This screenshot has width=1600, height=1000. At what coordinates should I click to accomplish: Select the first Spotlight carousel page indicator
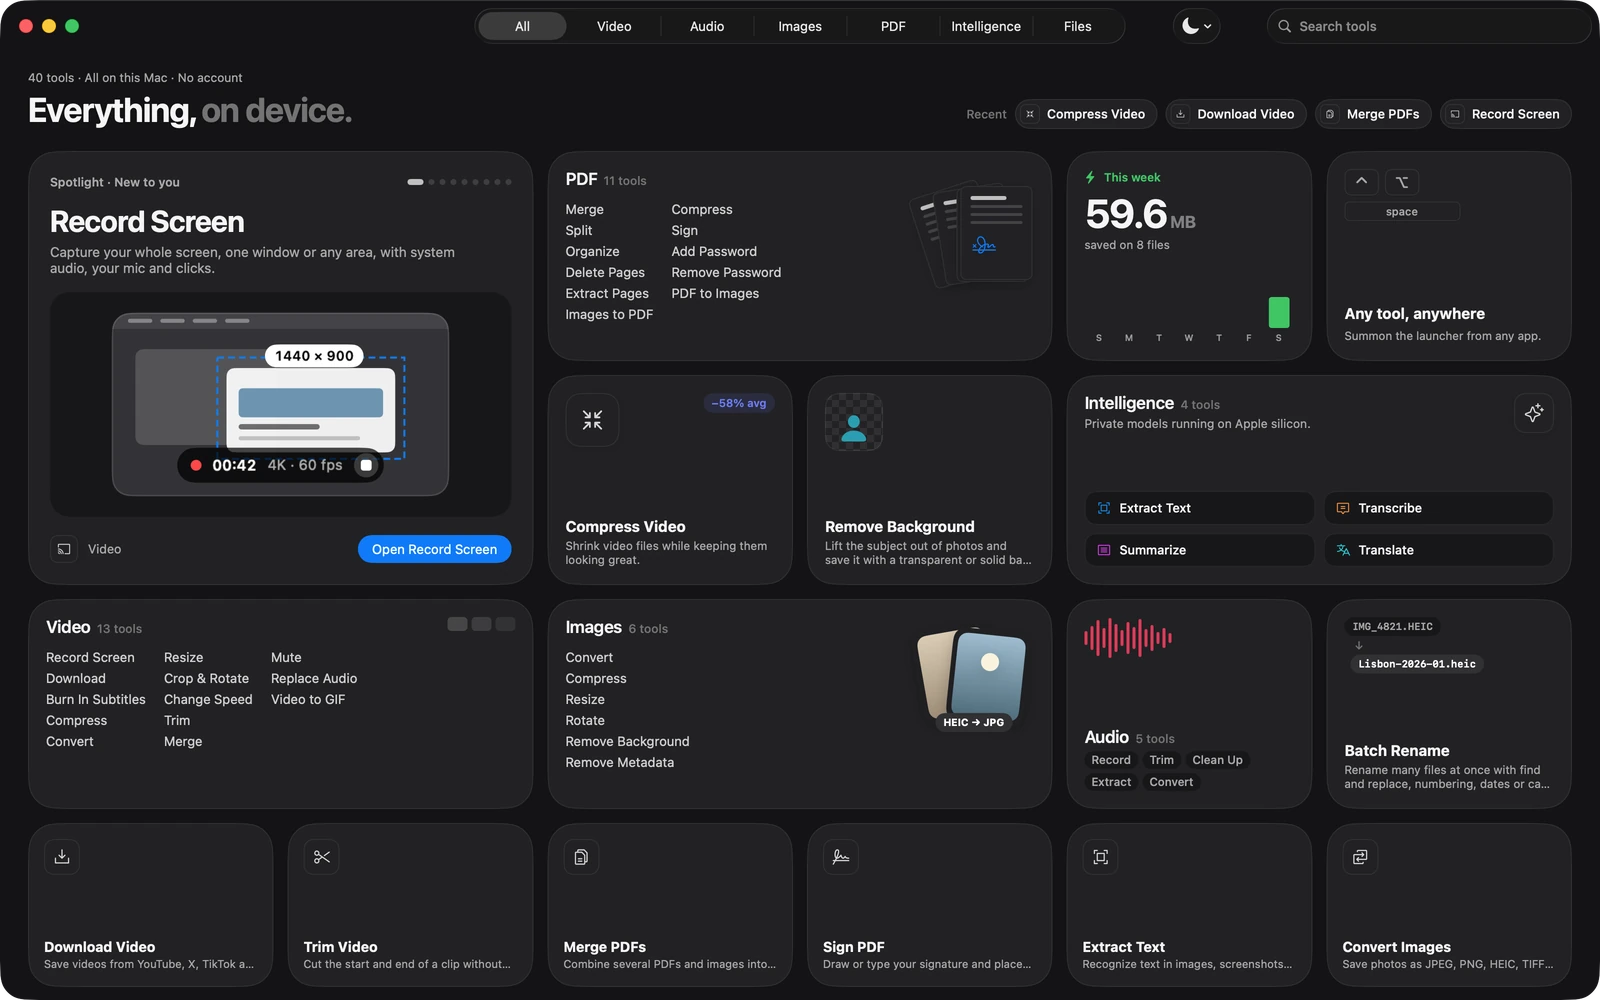(x=415, y=182)
